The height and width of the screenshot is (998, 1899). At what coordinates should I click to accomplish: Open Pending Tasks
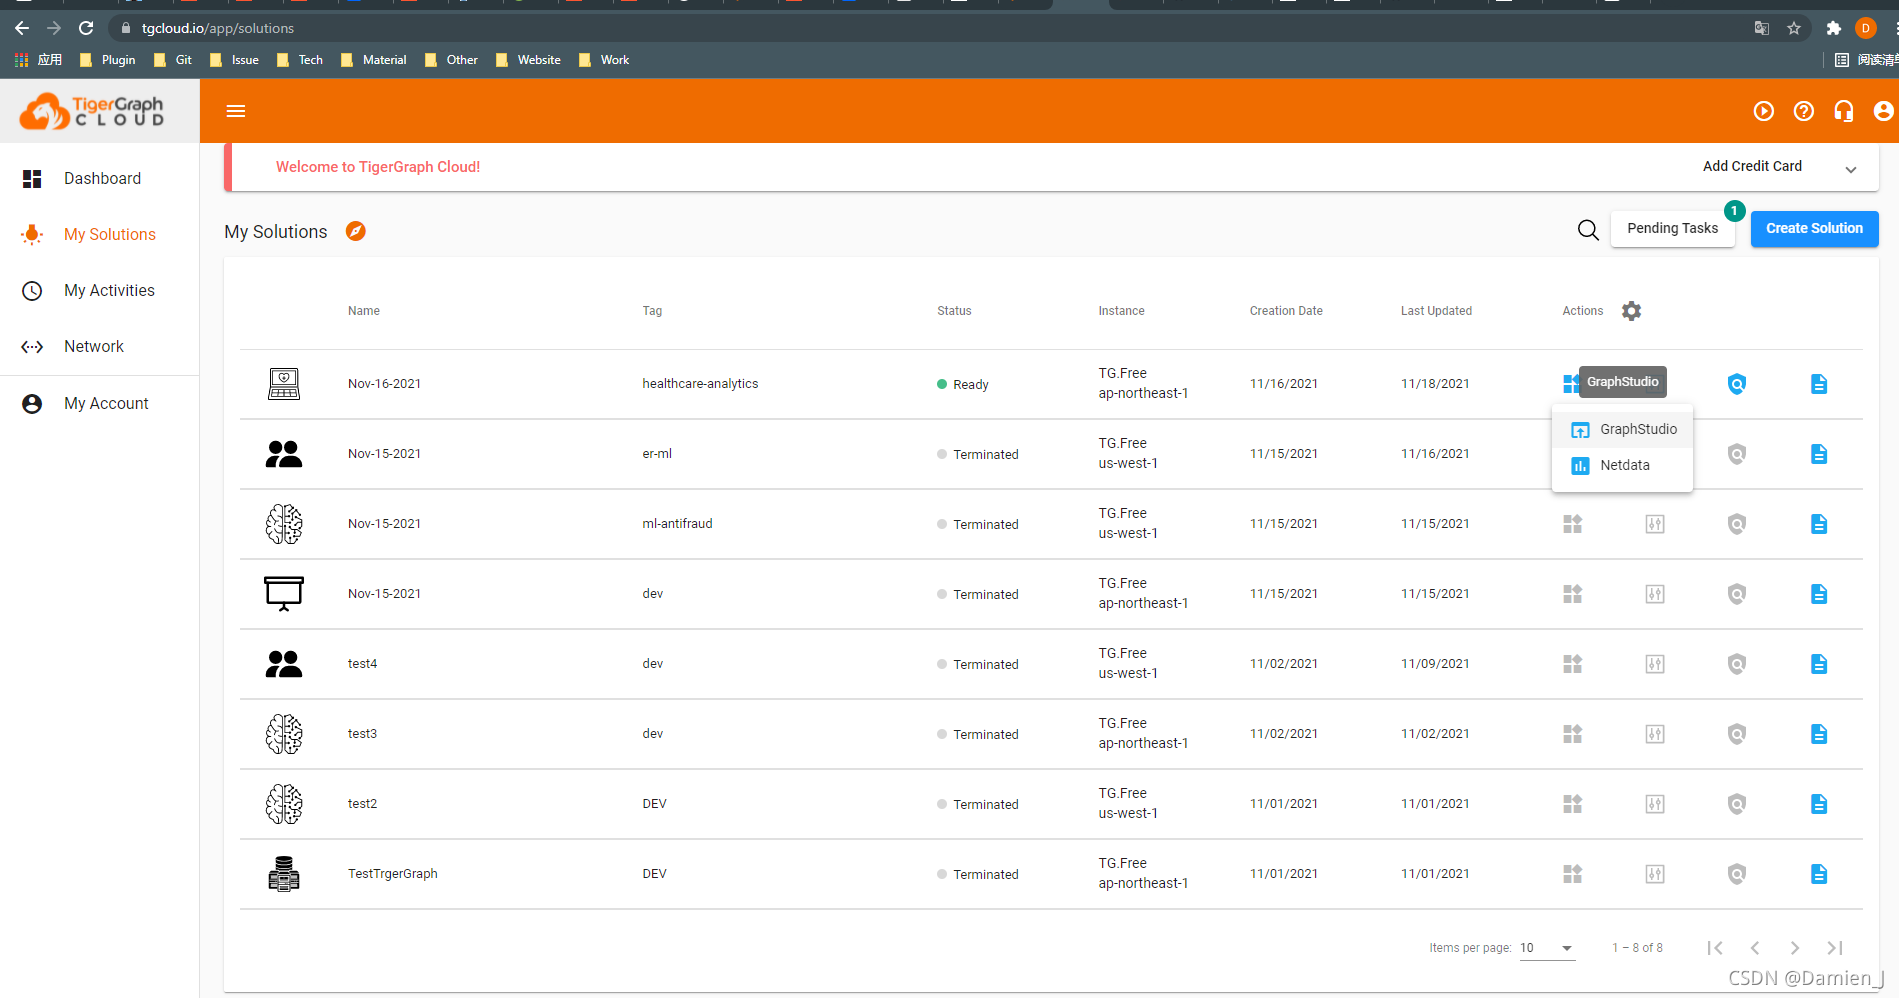(x=1672, y=228)
